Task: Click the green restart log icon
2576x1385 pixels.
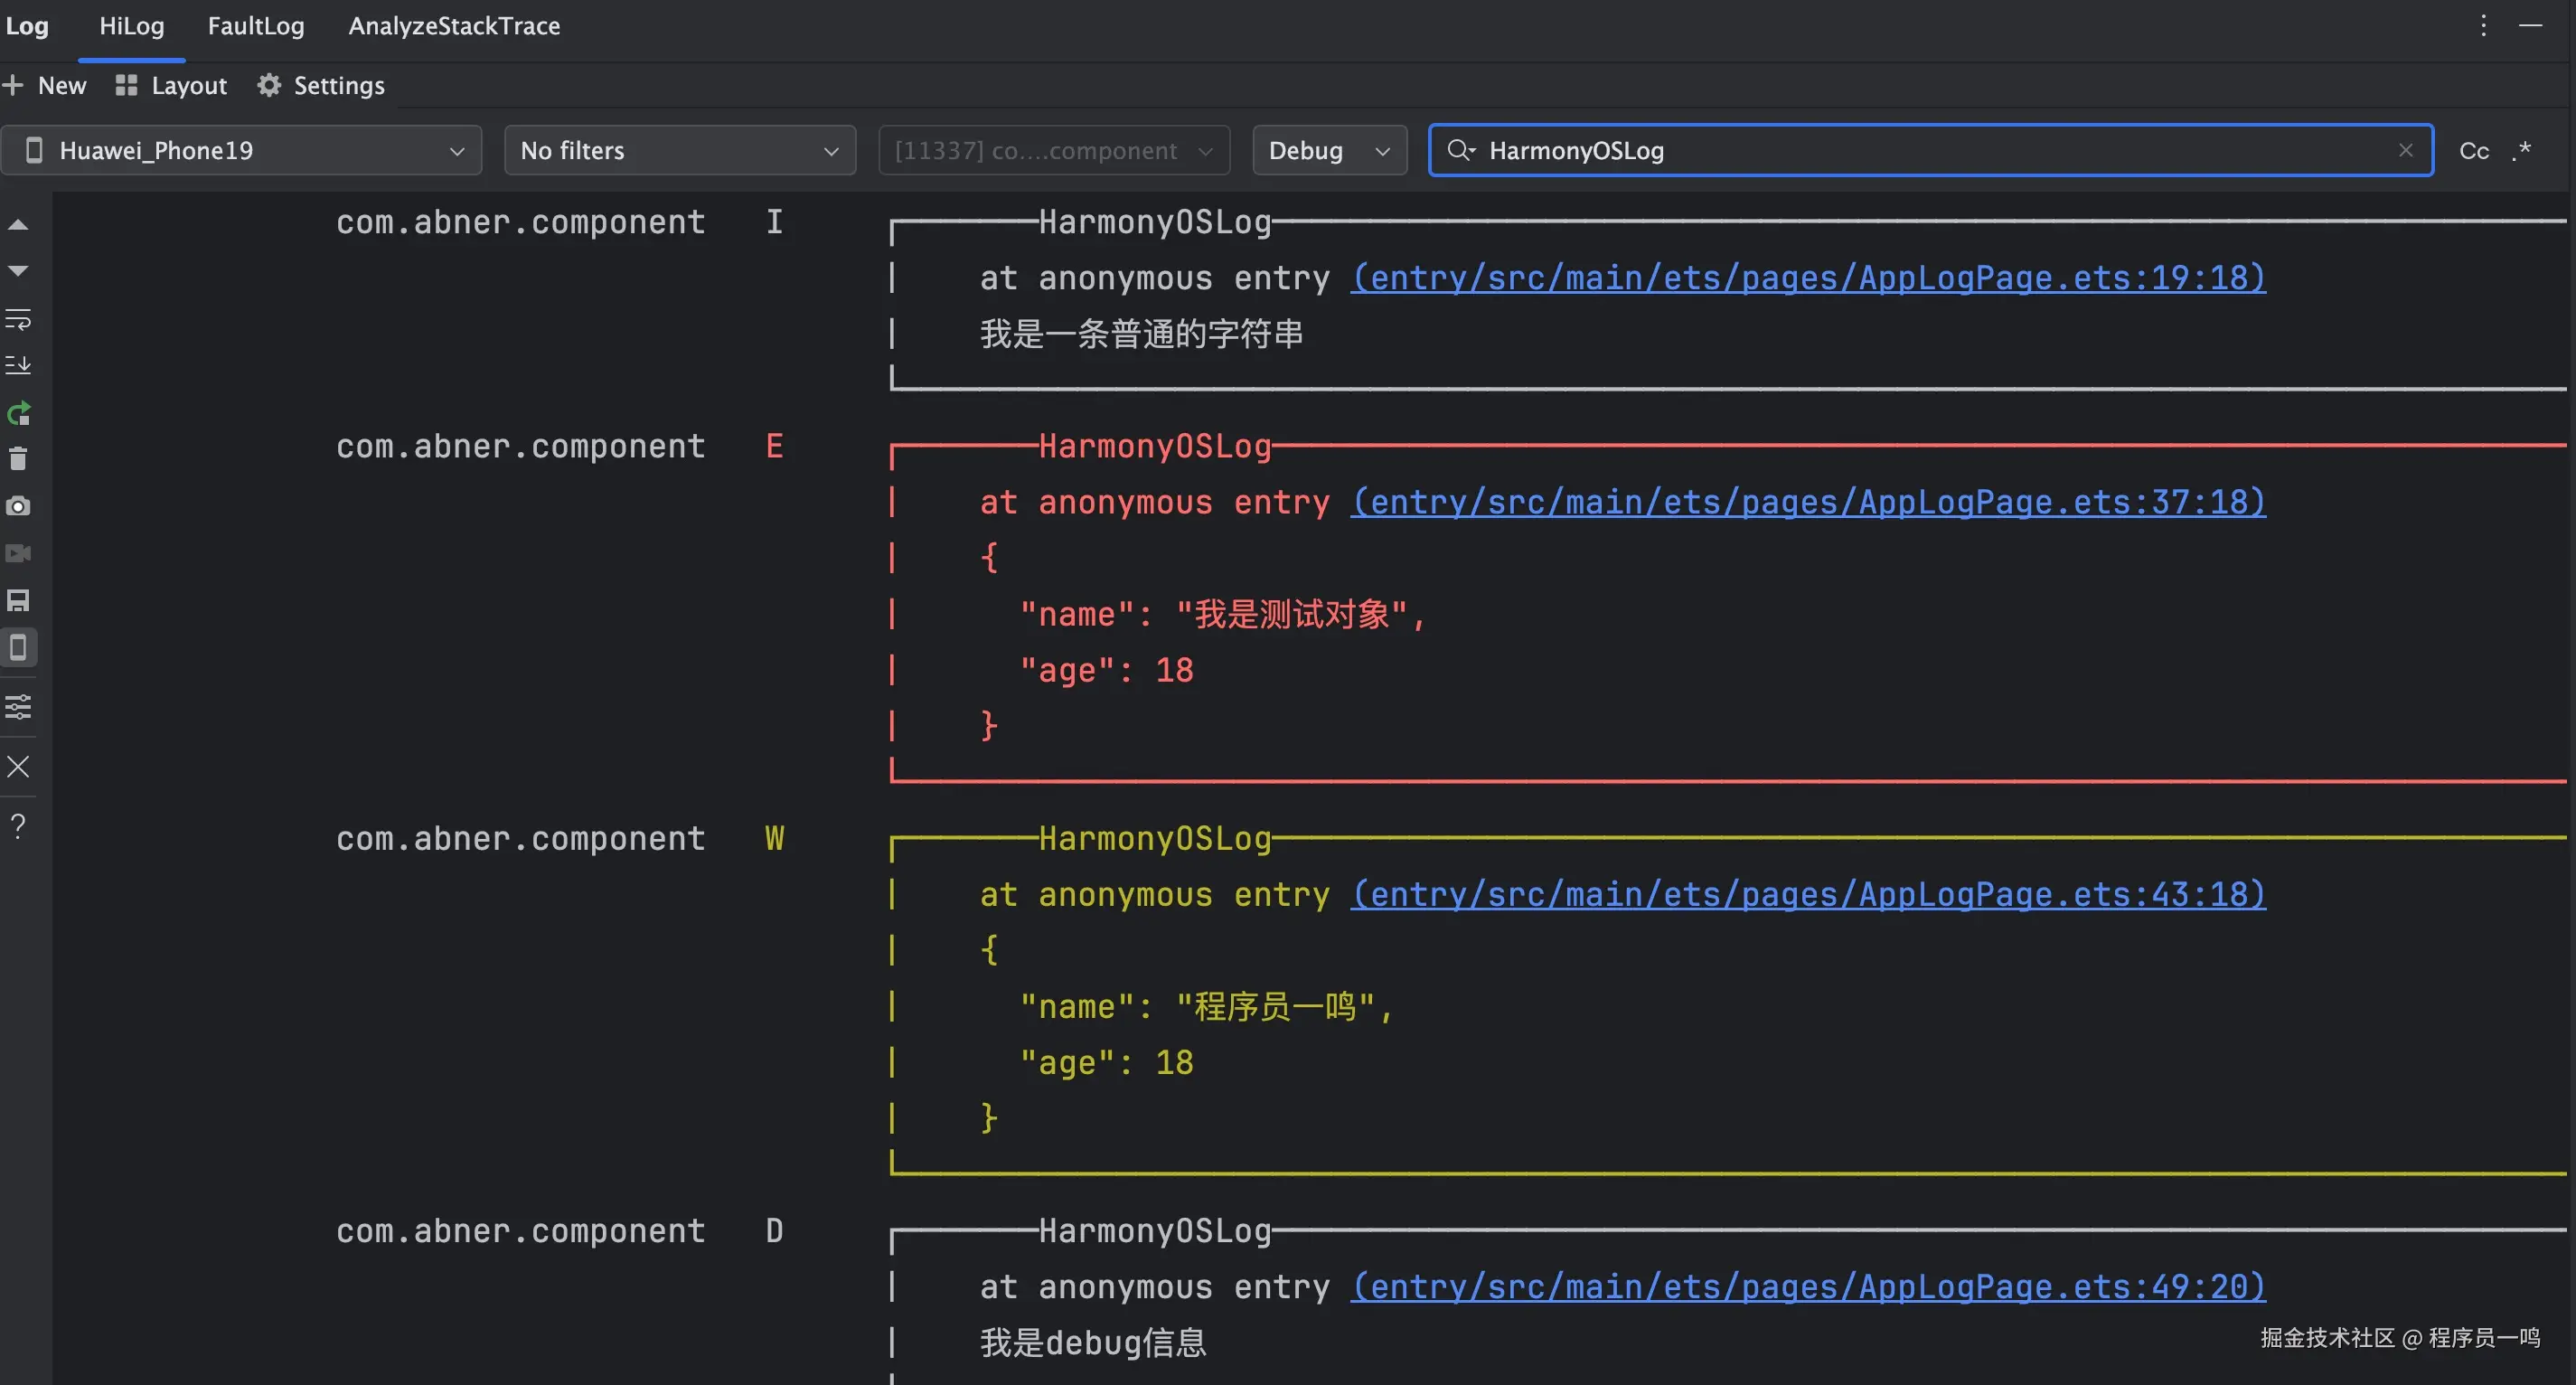Action: (x=18, y=413)
